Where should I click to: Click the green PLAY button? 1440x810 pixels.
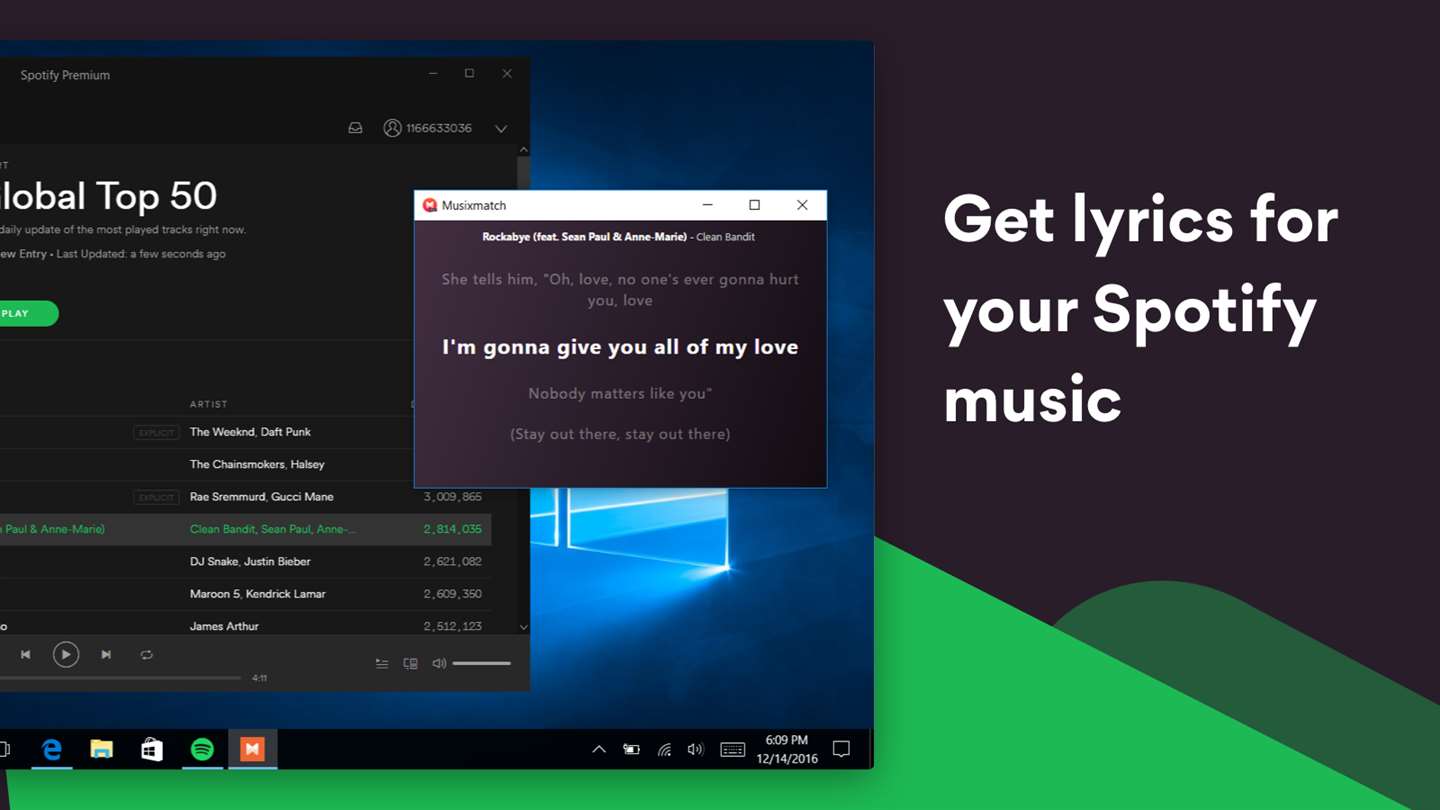(x=21, y=314)
